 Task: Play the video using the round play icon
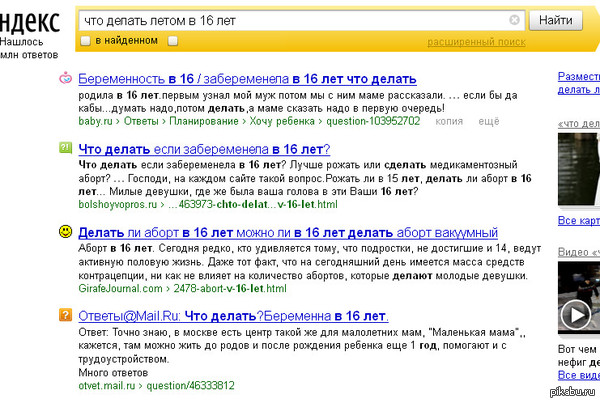[x=577, y=315]
